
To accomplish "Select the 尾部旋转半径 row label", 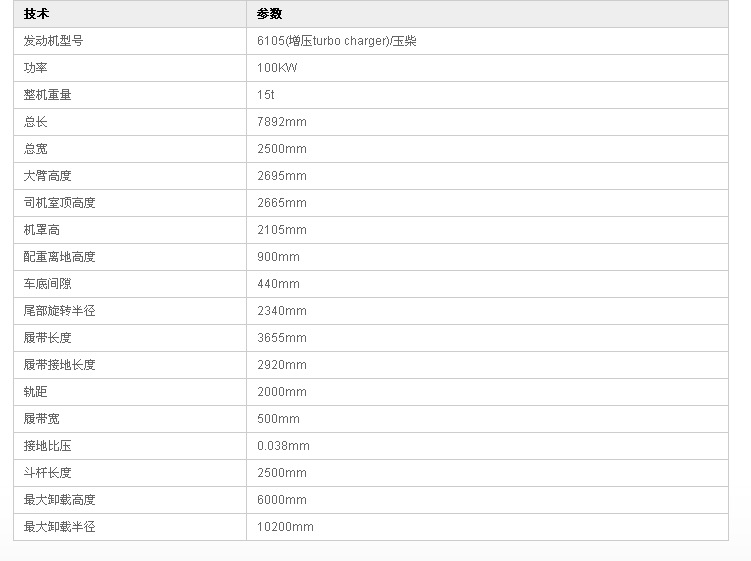I will click(x=59, y=311).
